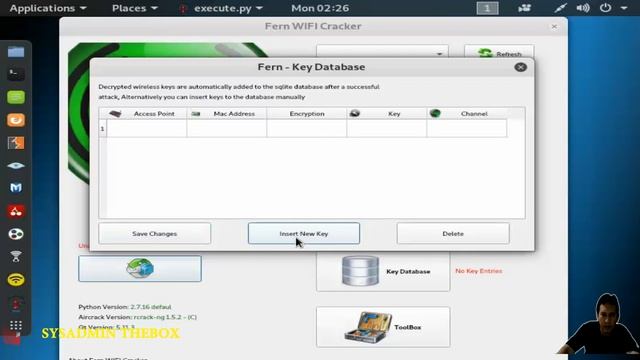Show all applications grid icon in dock
Viewport: 640px width, 360px height.
click(x=16, y=325)
